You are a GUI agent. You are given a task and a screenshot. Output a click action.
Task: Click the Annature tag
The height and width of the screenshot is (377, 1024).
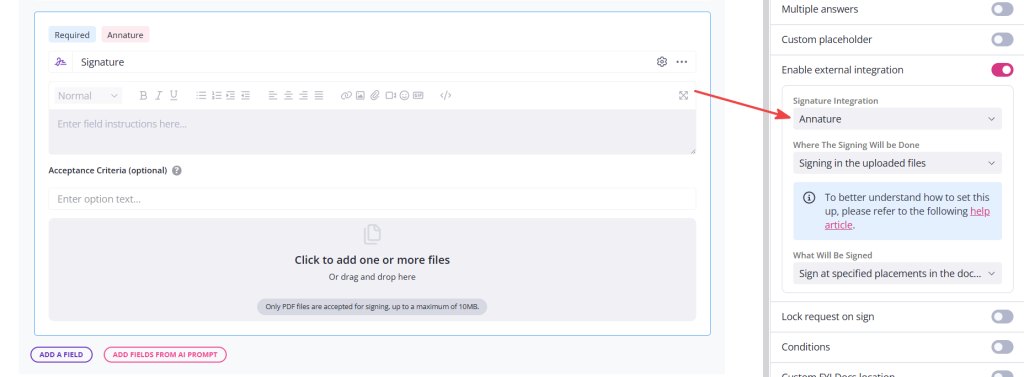125,35
